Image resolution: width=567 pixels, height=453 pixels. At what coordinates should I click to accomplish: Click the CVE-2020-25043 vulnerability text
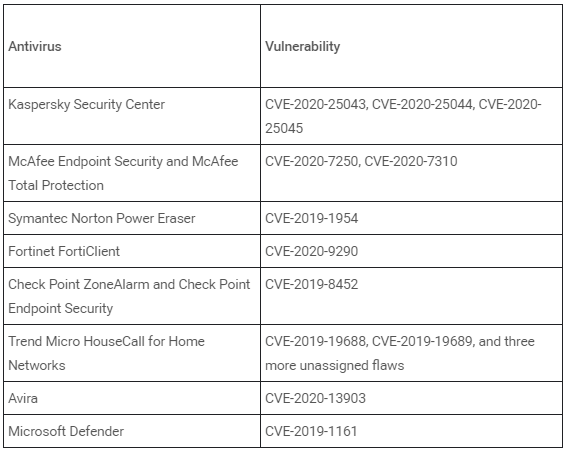pos(316,104)
